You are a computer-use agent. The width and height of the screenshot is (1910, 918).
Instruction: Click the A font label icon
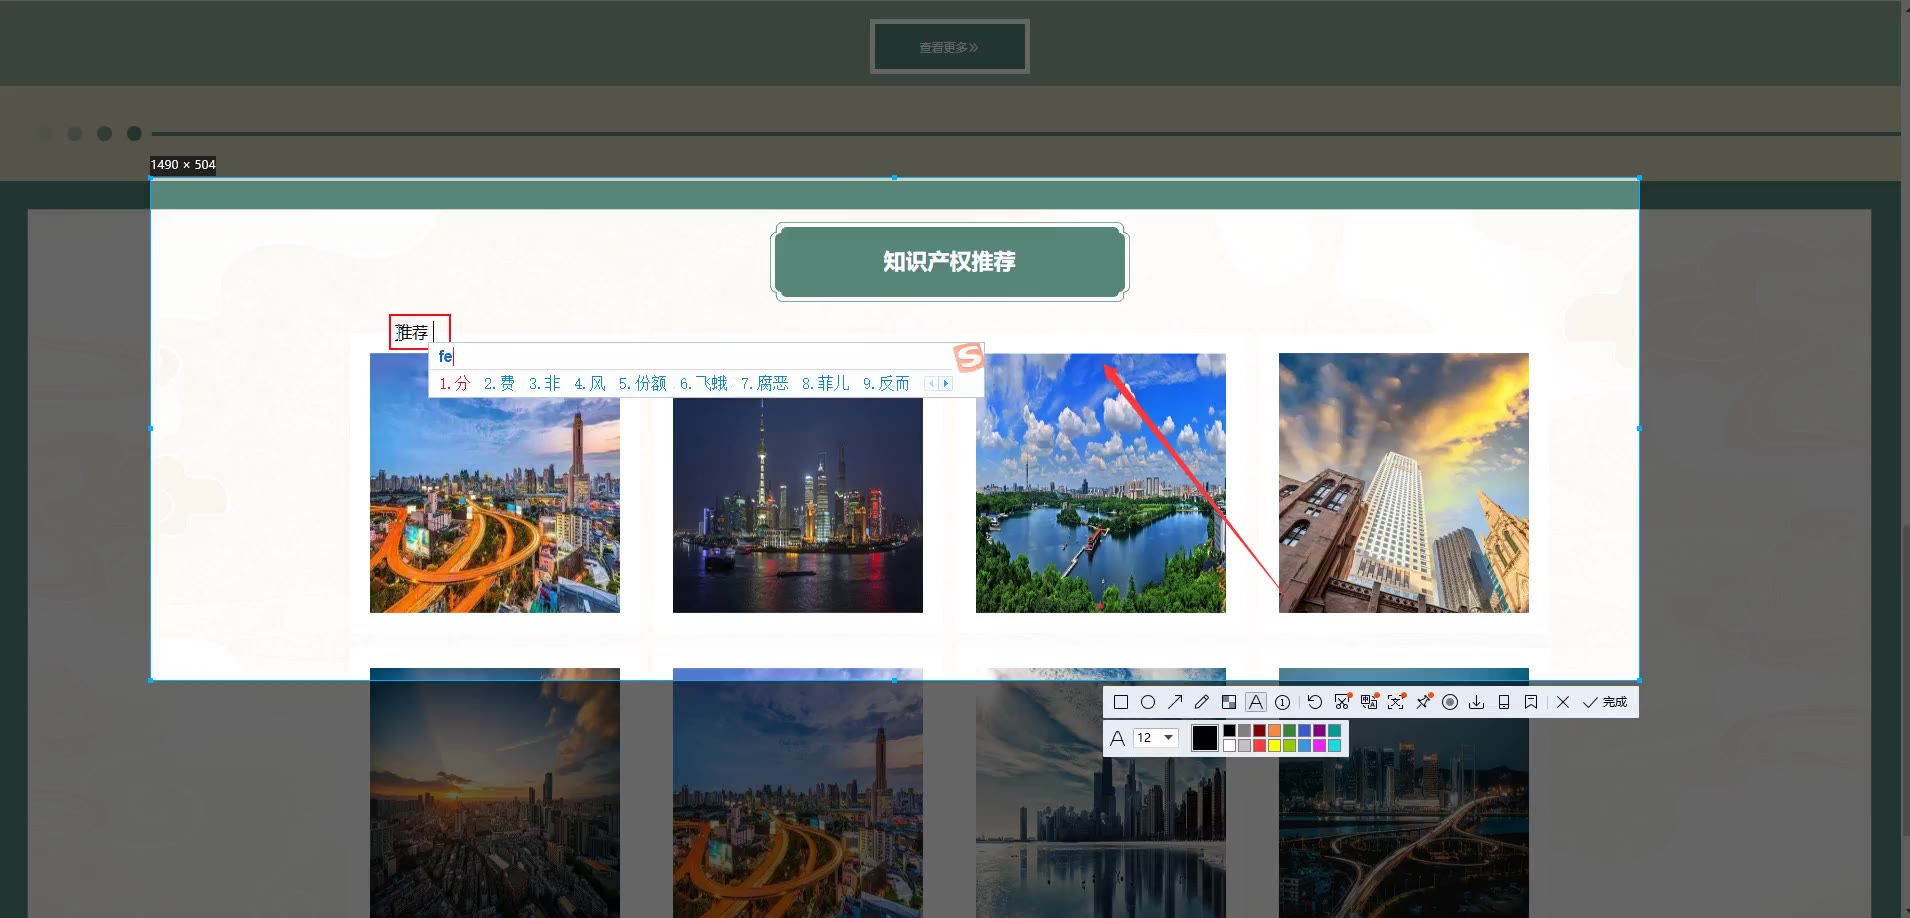1118,738
